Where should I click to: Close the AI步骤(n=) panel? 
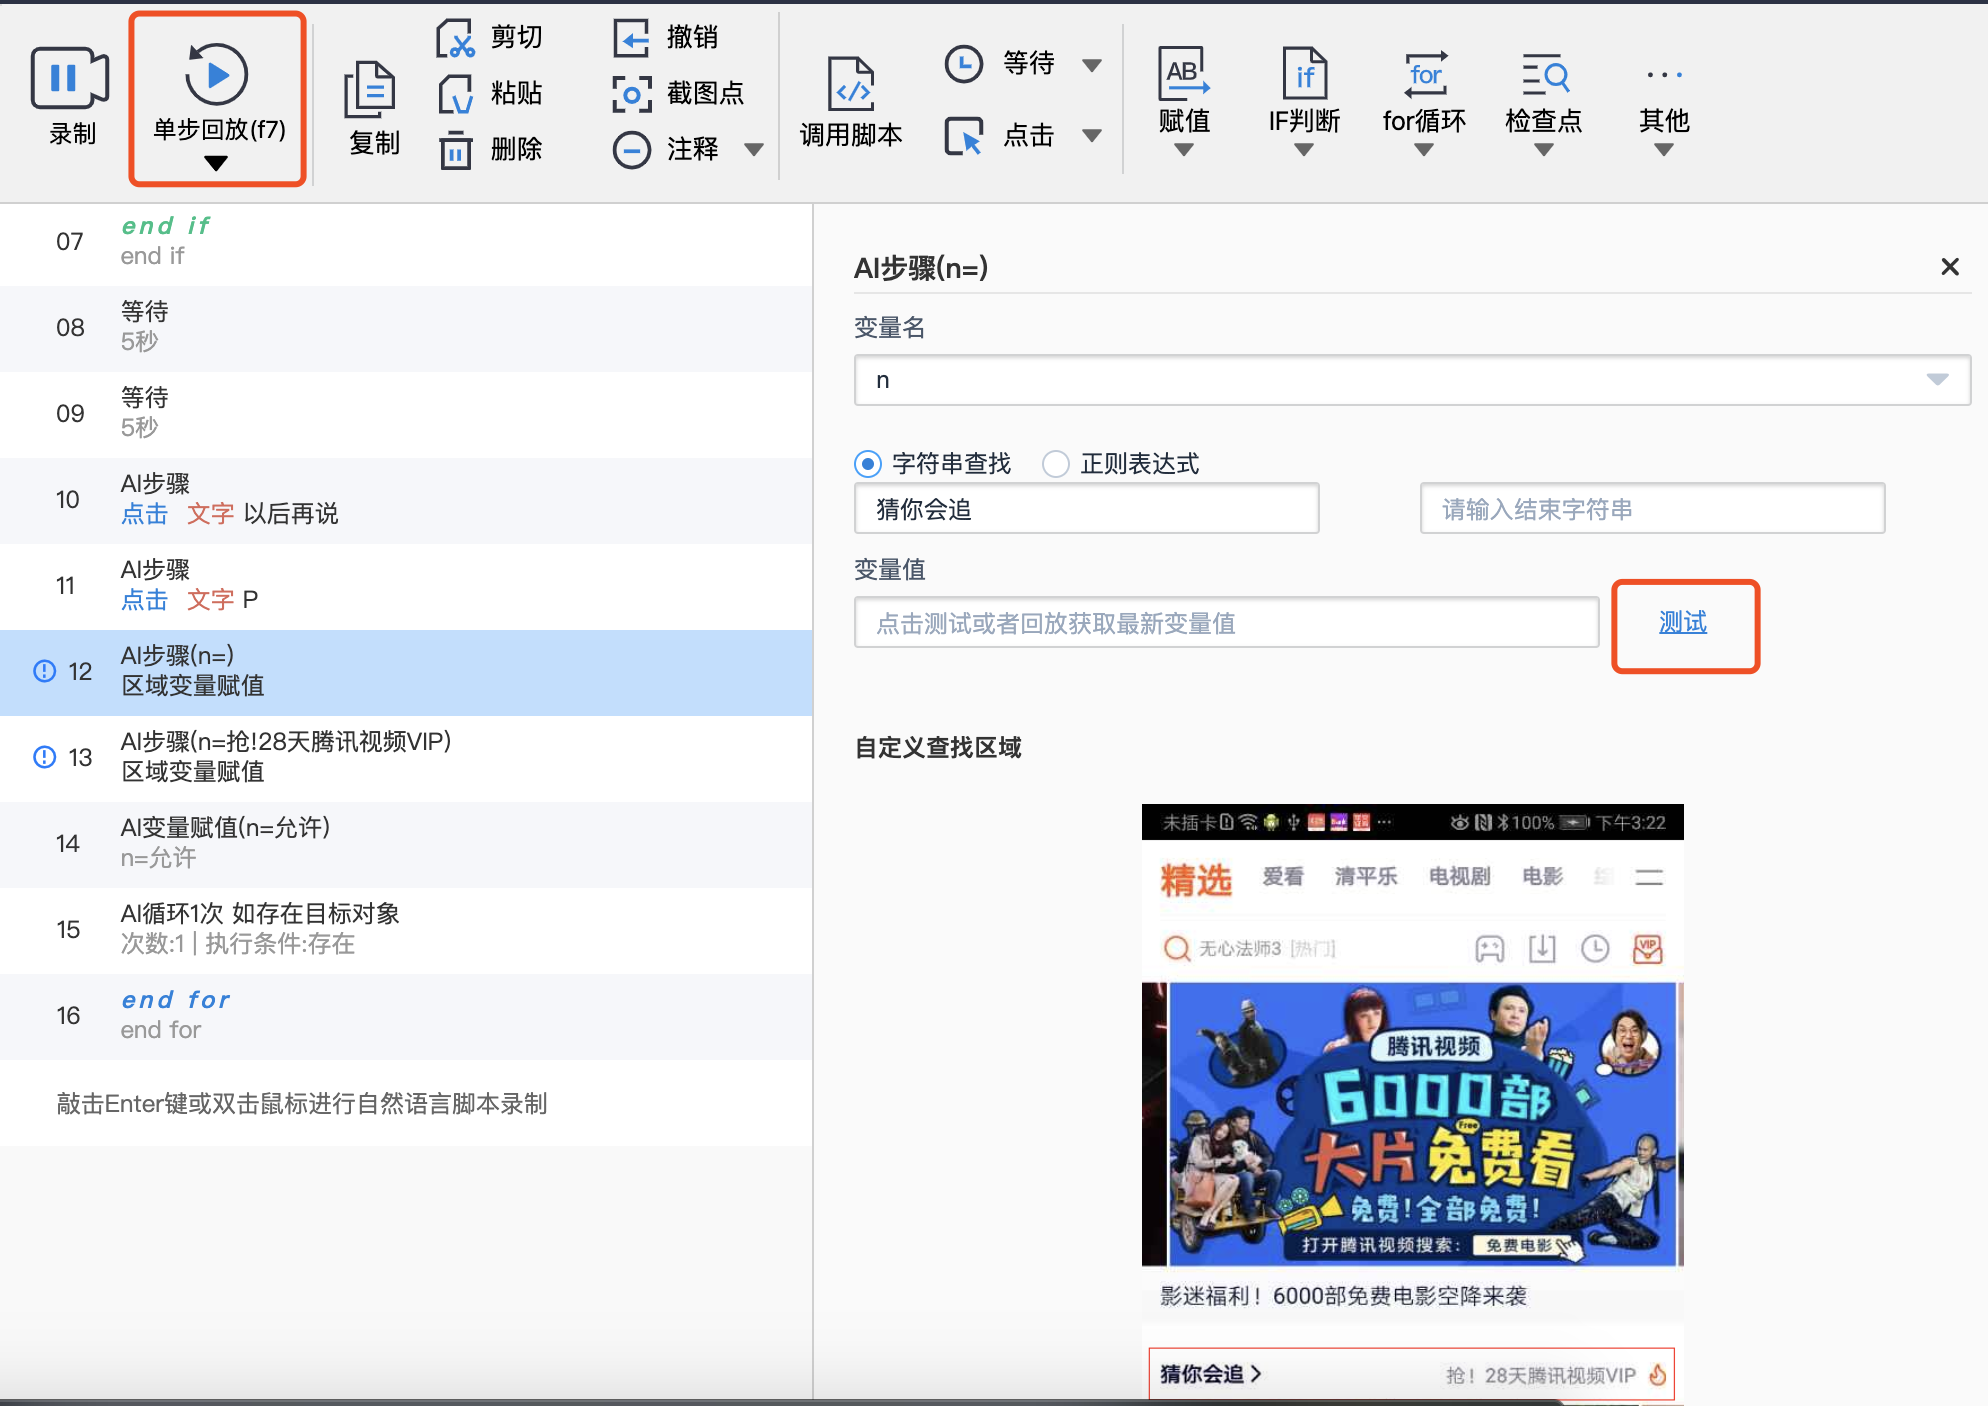coord(1949,267)
